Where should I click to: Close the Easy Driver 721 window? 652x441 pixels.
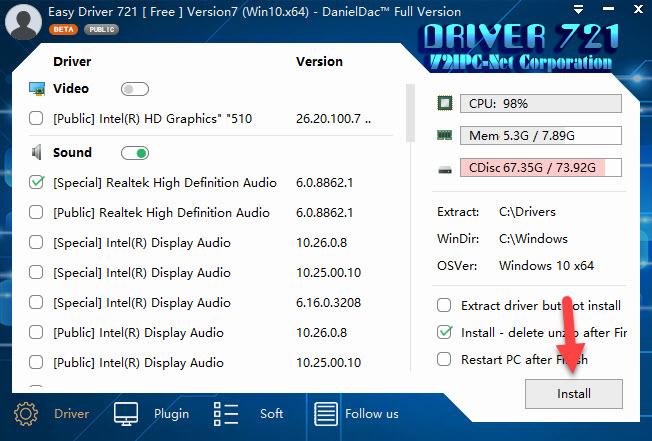[x=638, y=9]
